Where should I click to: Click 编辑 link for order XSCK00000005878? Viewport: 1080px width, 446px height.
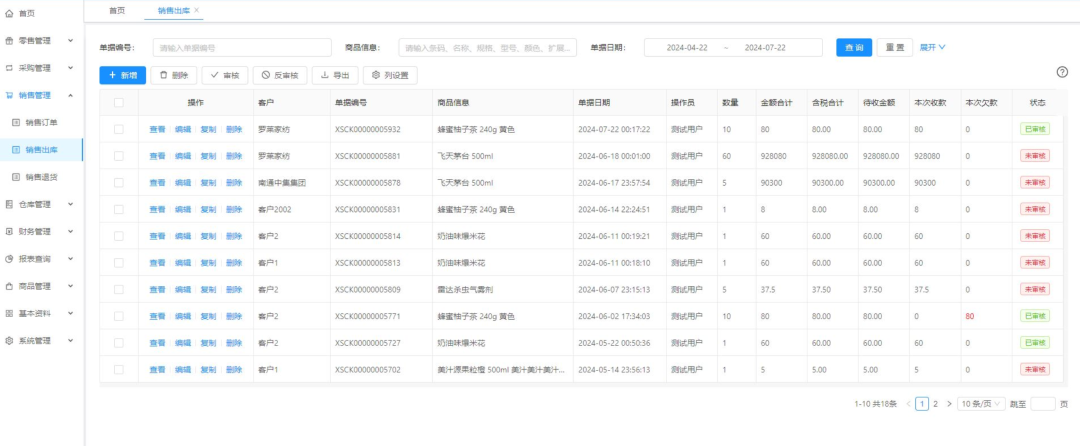click(183, 182)
